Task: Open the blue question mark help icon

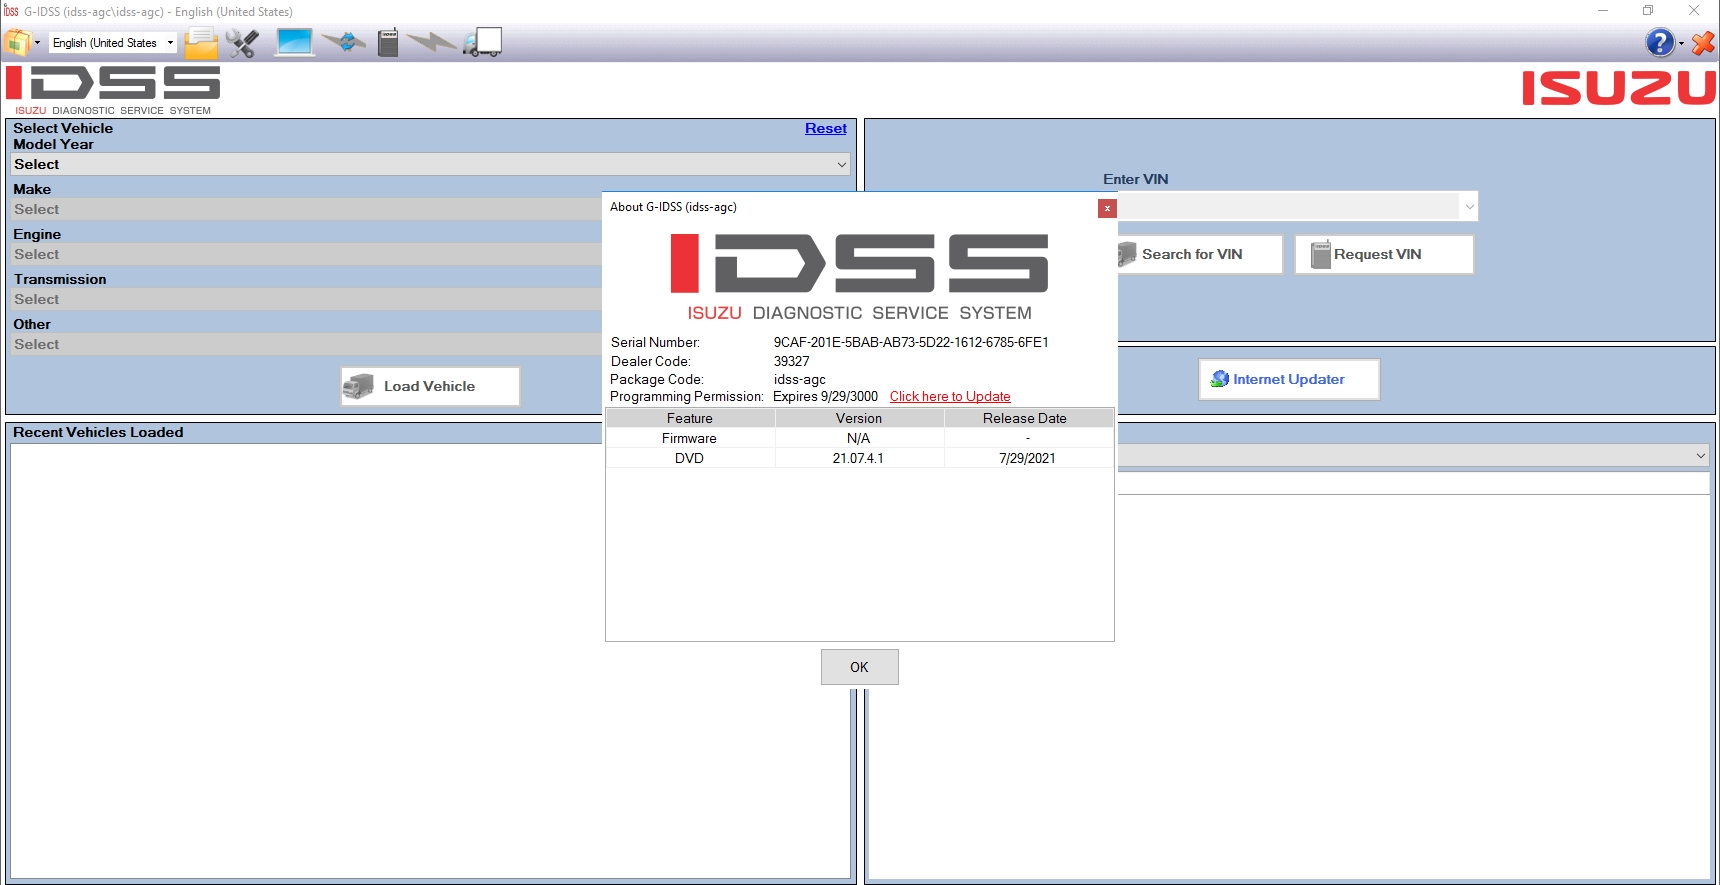Action: pos(1659,42)
